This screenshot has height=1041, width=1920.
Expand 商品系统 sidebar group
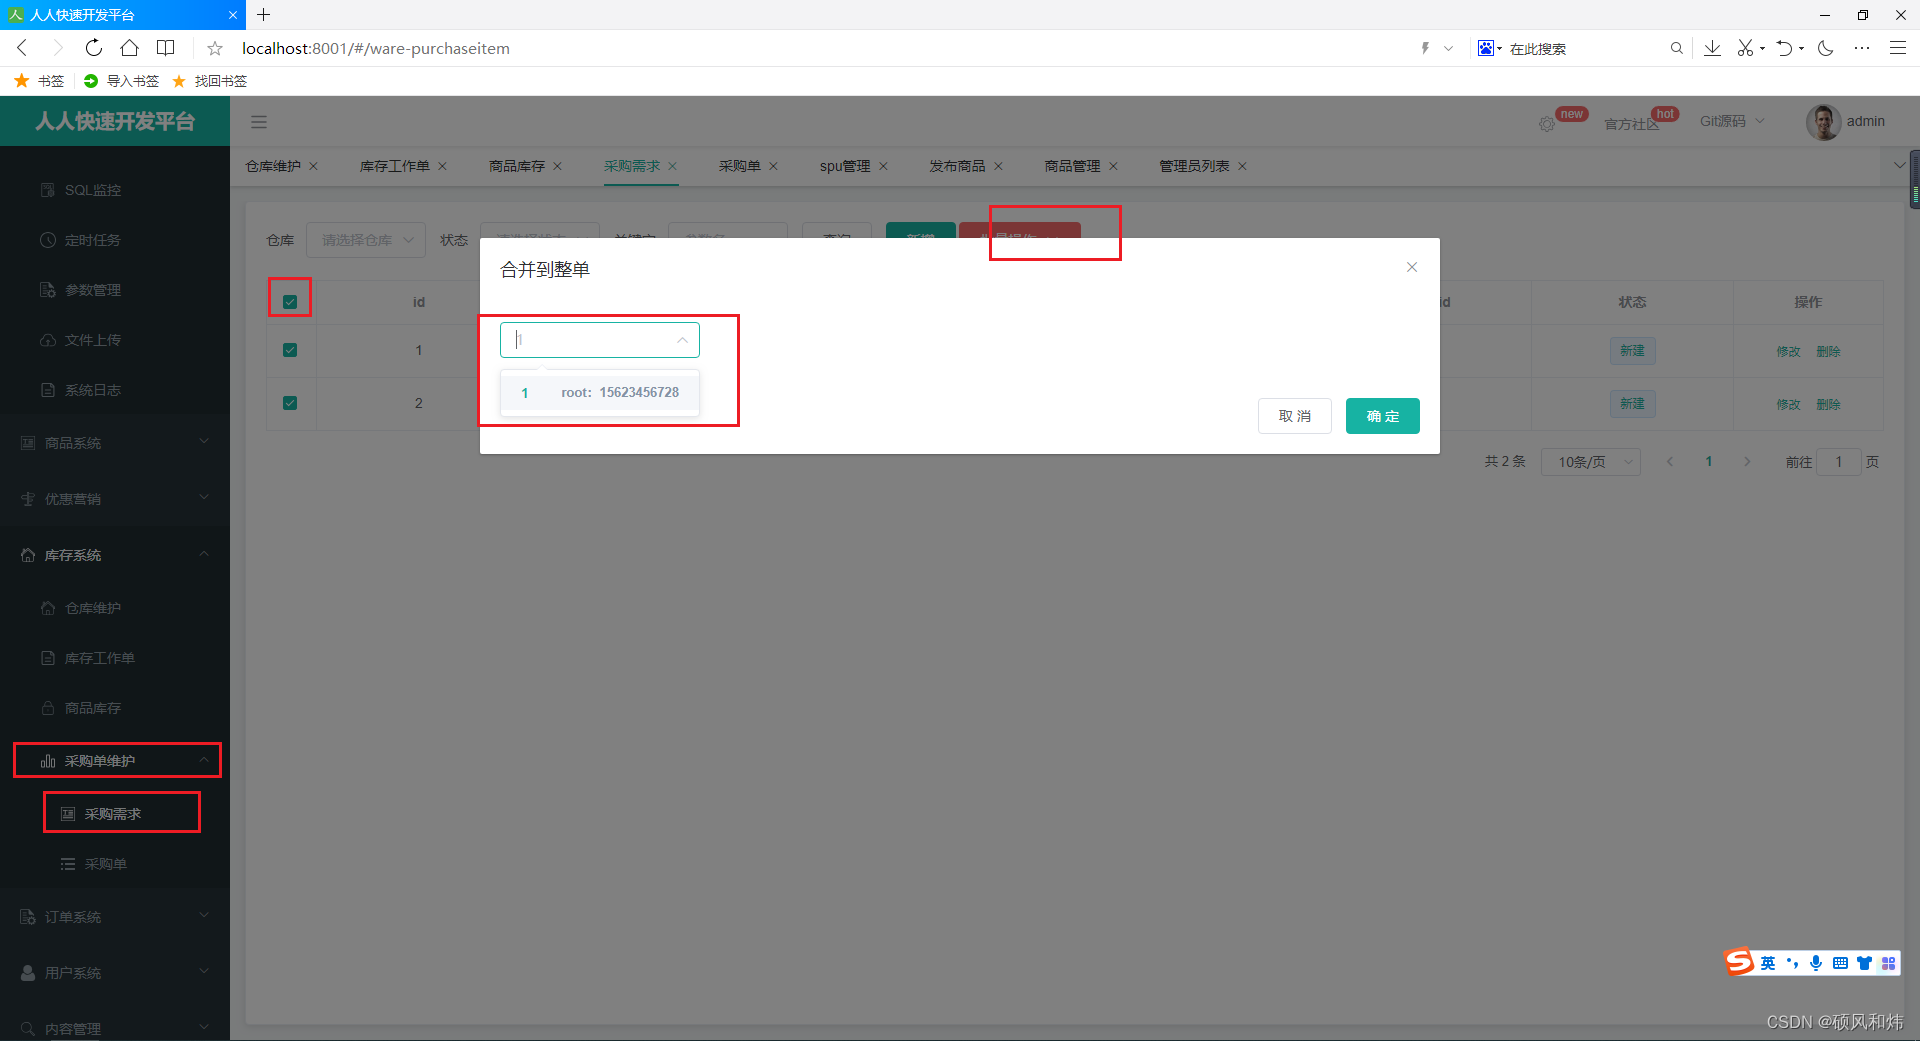tap(115, 442)
